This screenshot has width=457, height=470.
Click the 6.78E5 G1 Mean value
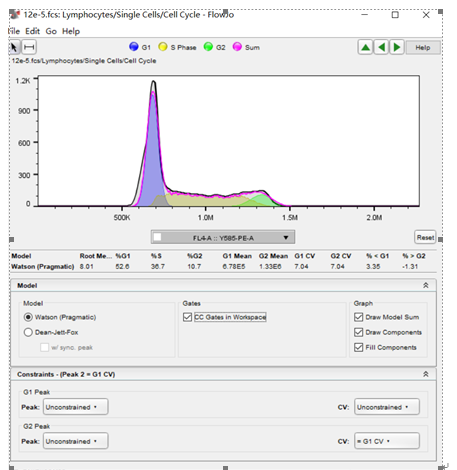tap(234, 267)
